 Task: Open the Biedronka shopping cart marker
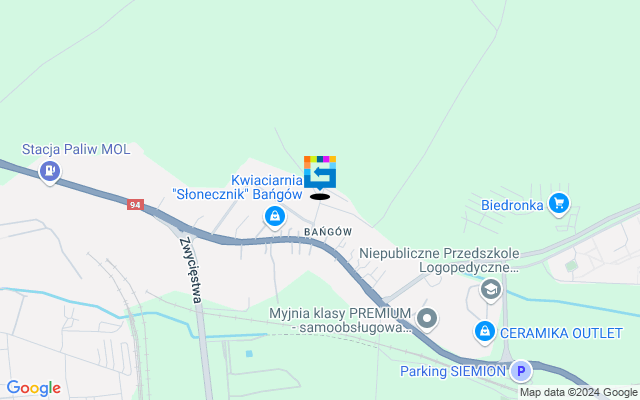click(x=559, y=203)
